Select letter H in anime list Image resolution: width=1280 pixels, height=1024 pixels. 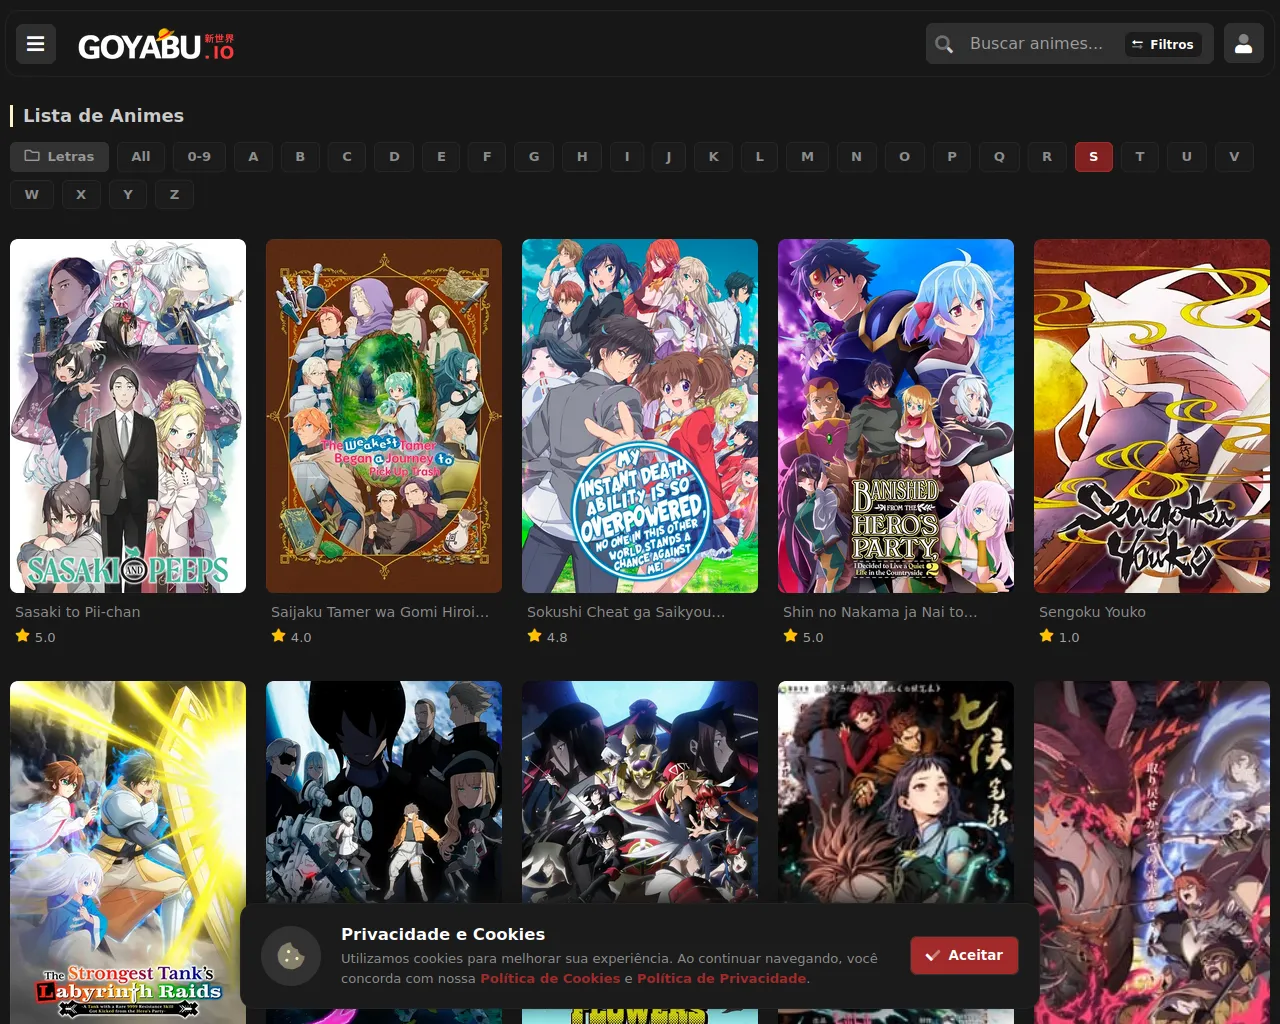pyautogui.click(x=582, y=156)
